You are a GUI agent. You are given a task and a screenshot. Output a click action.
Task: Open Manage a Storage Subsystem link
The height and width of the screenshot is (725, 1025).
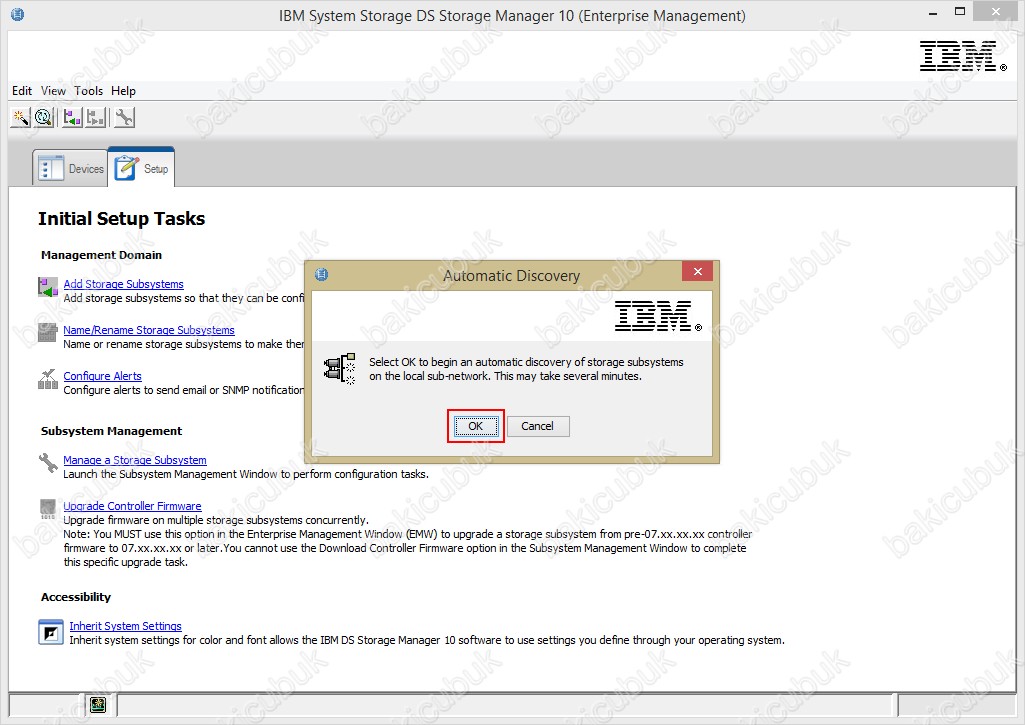coord(135,460)
